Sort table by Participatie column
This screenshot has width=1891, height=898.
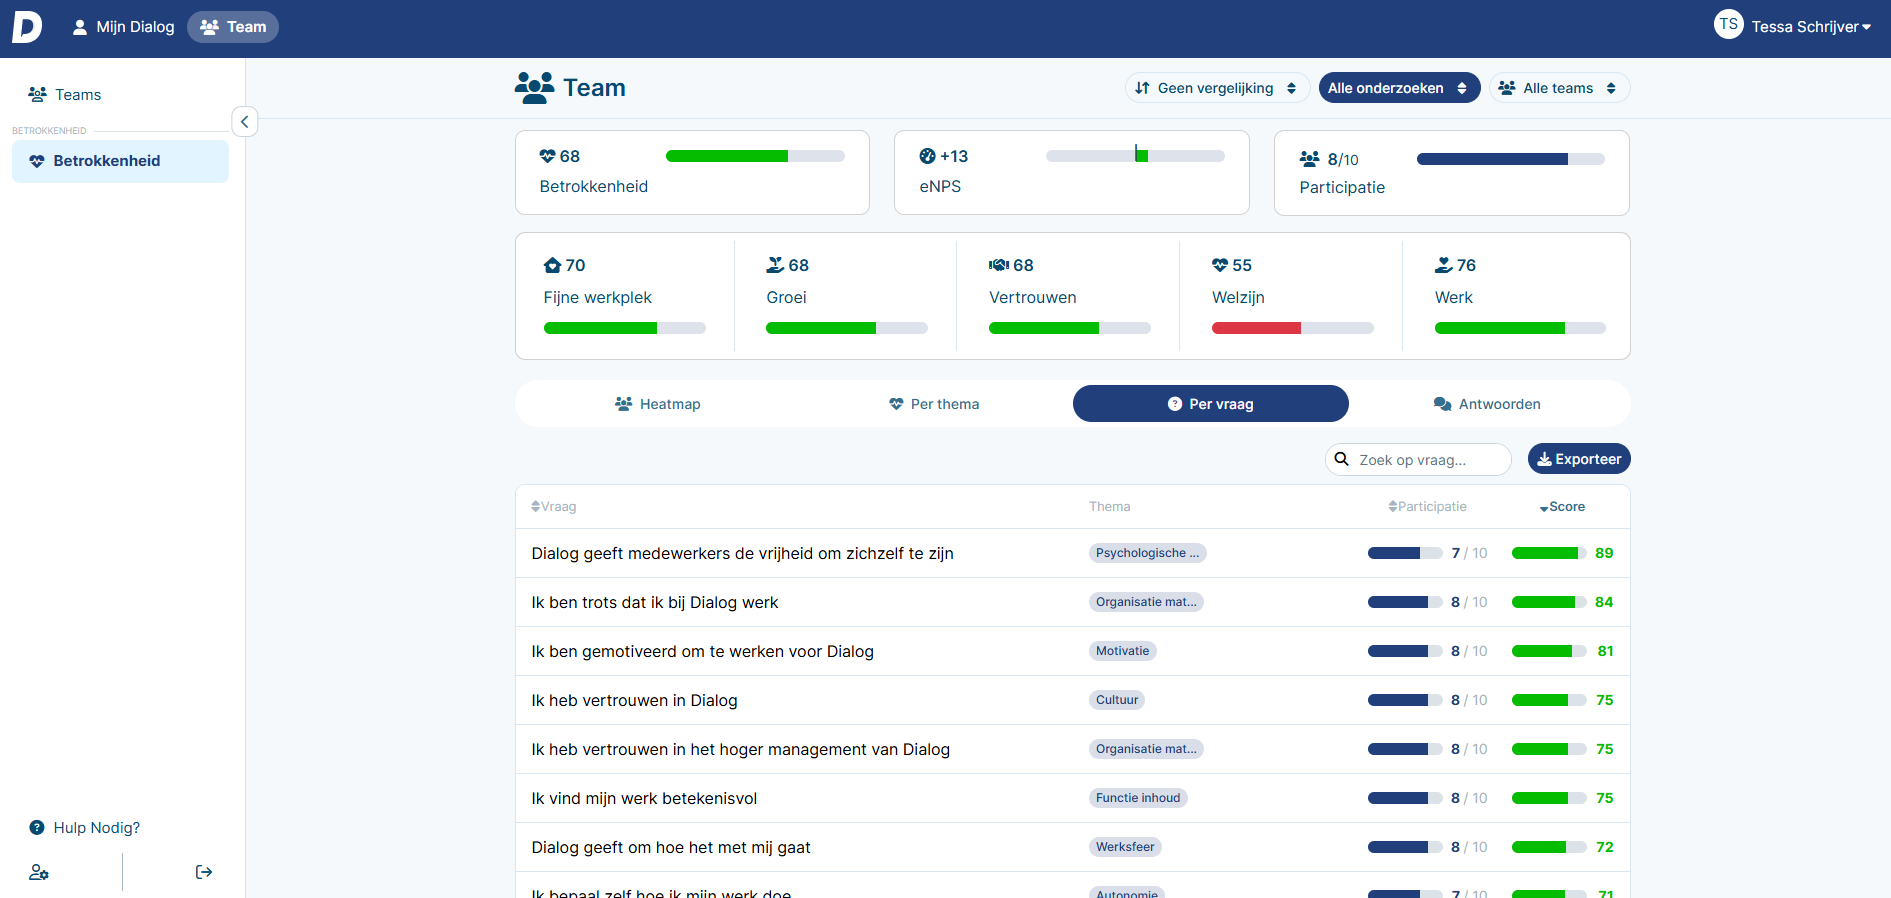click(x=1427, y=507)
